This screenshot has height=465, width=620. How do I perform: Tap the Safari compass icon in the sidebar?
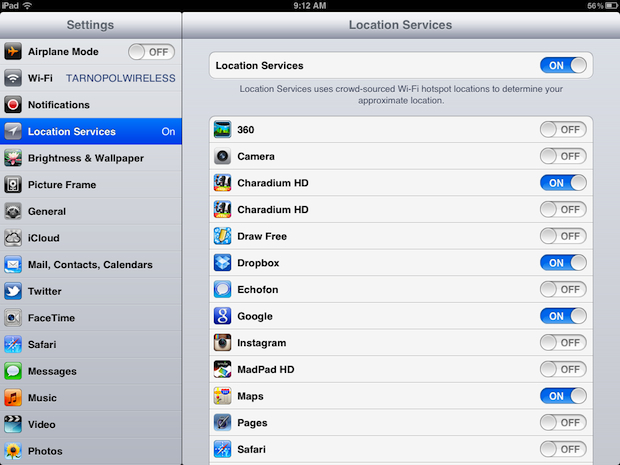[13, 344]
